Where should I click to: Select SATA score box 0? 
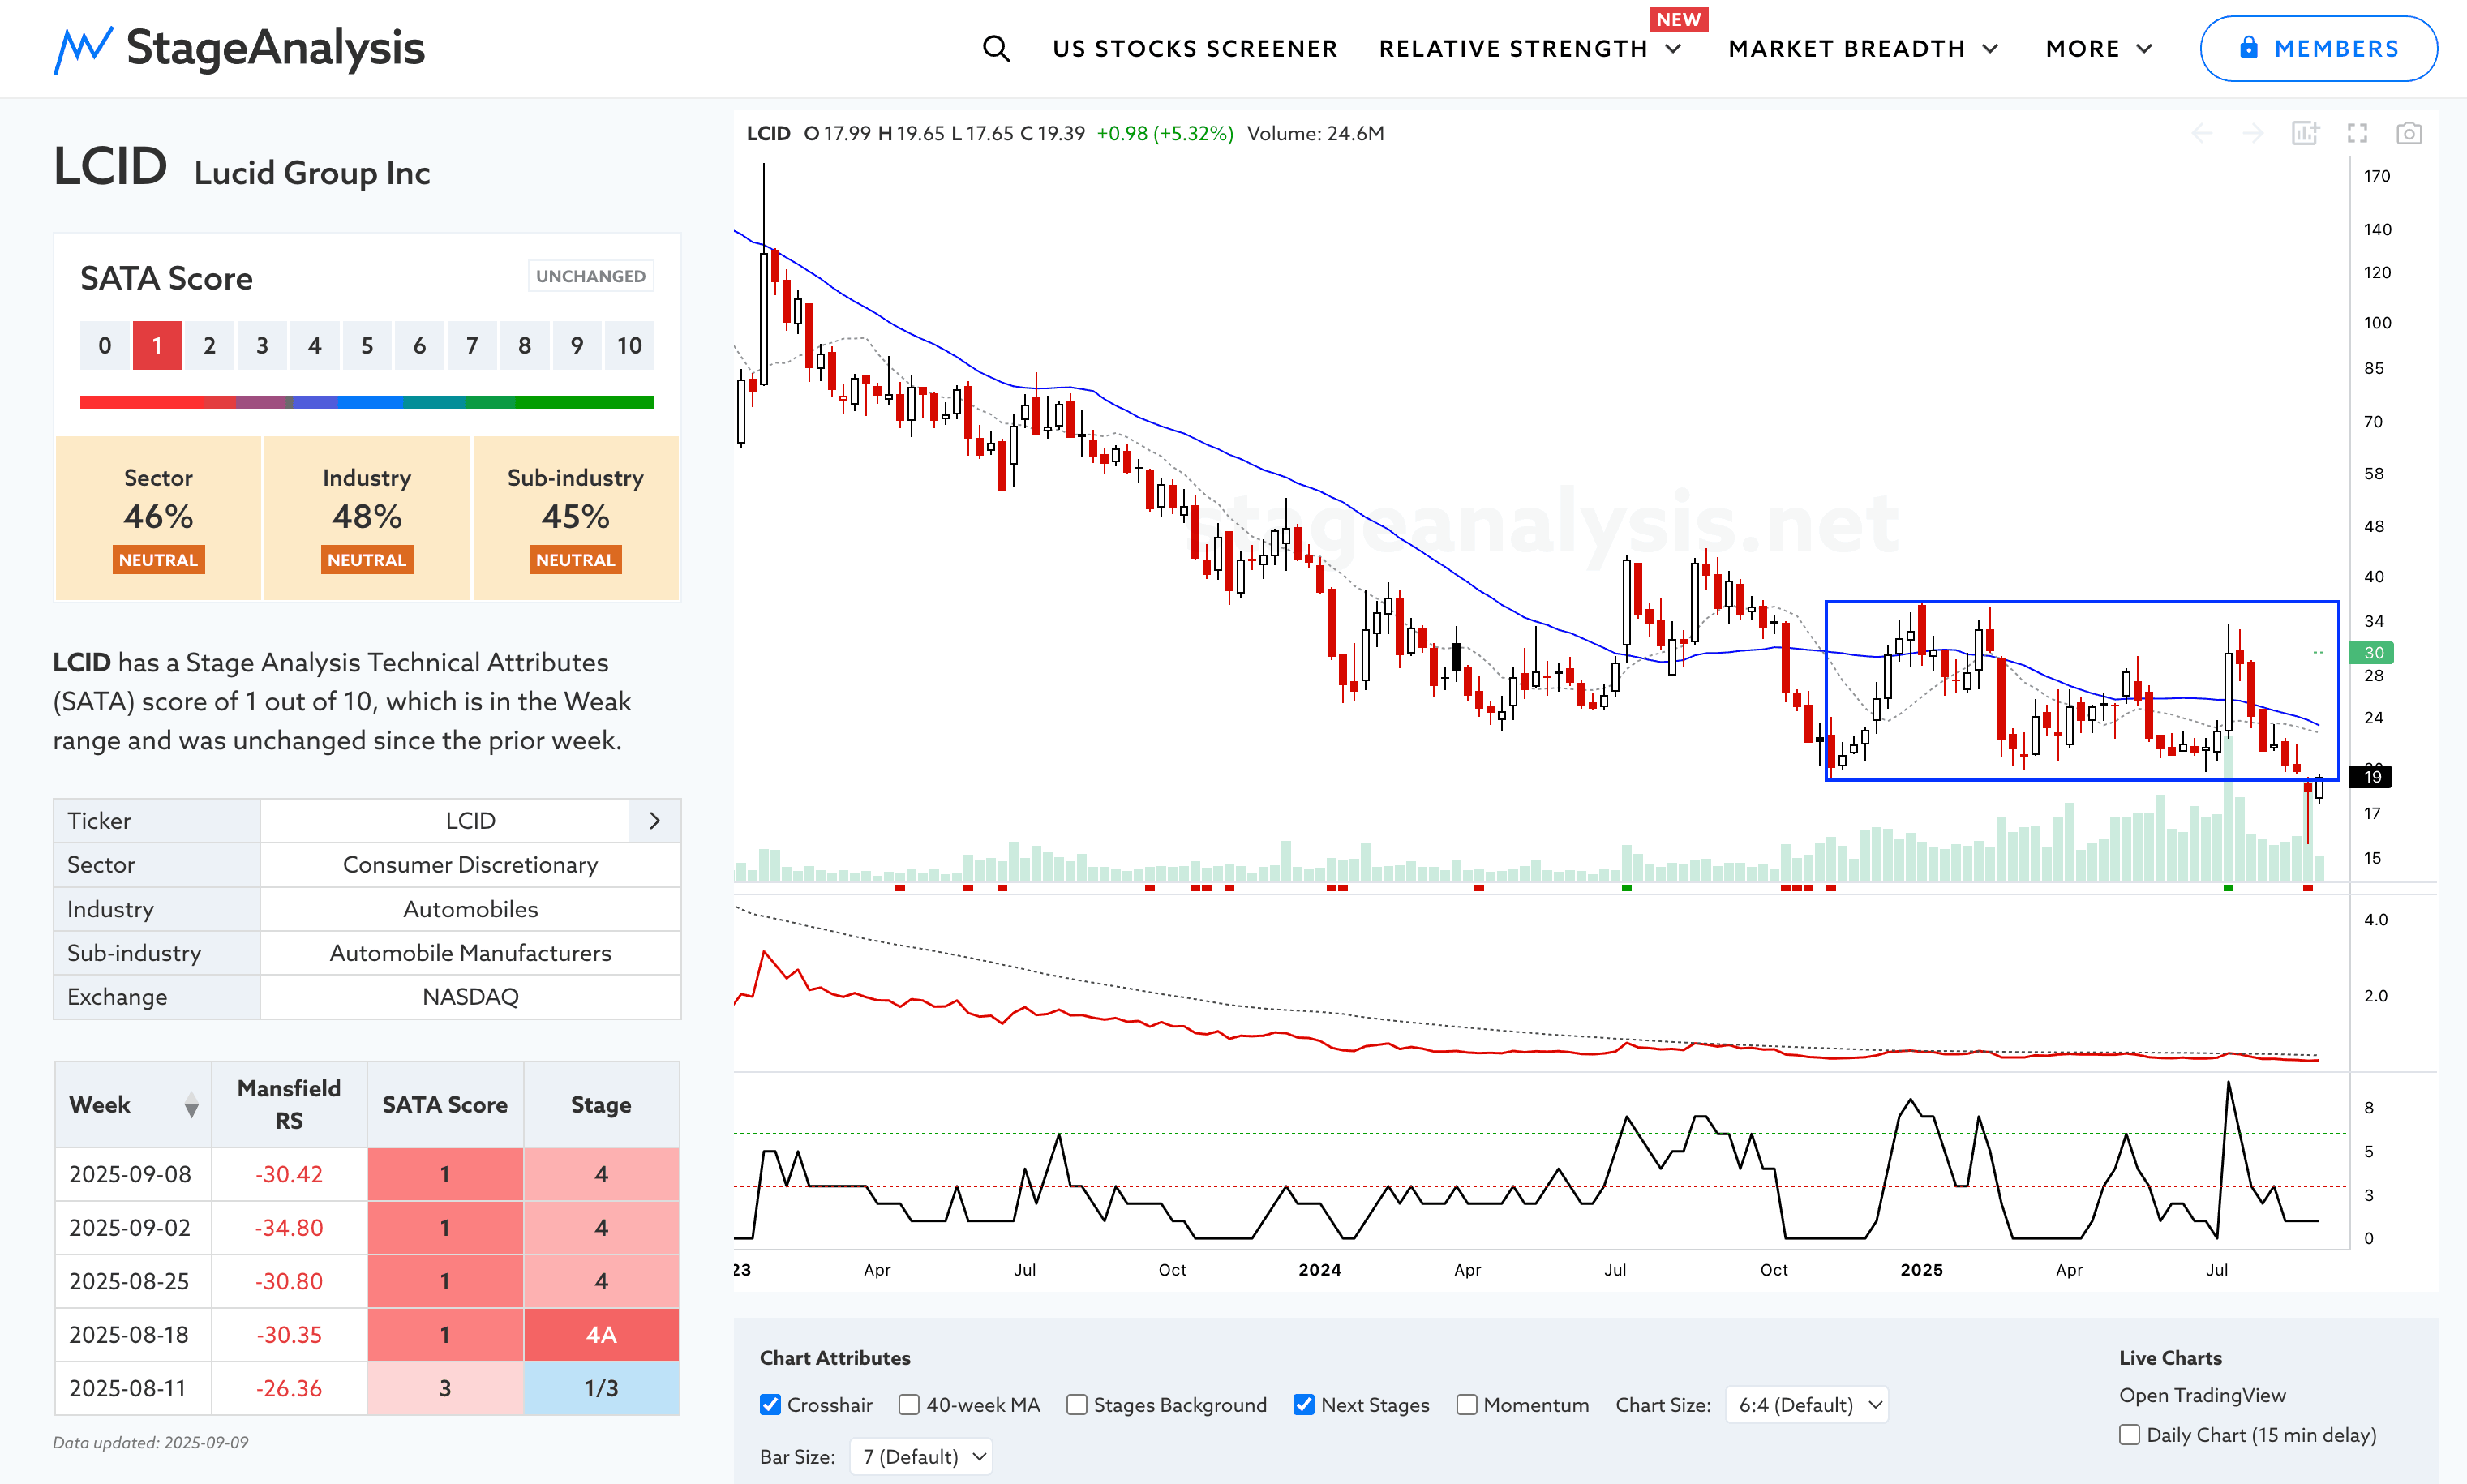(105, 346)
